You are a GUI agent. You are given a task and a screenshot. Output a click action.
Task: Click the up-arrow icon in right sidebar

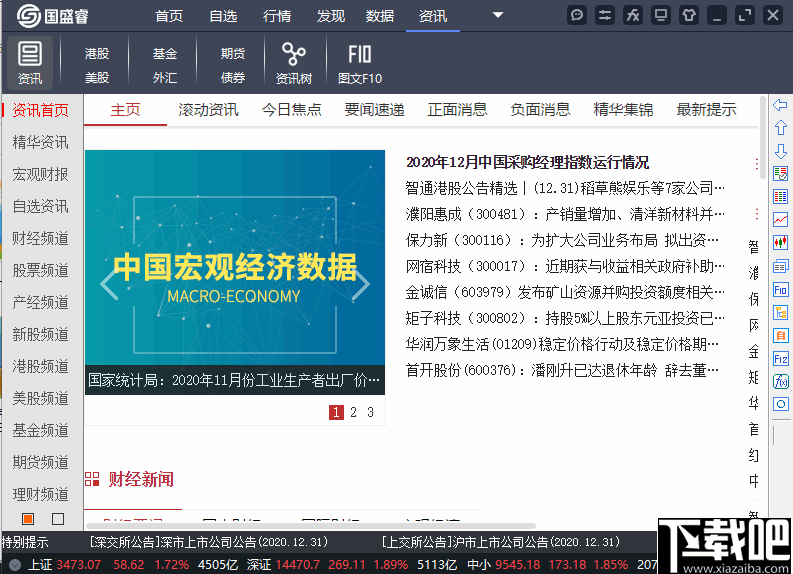pos(780,127)
